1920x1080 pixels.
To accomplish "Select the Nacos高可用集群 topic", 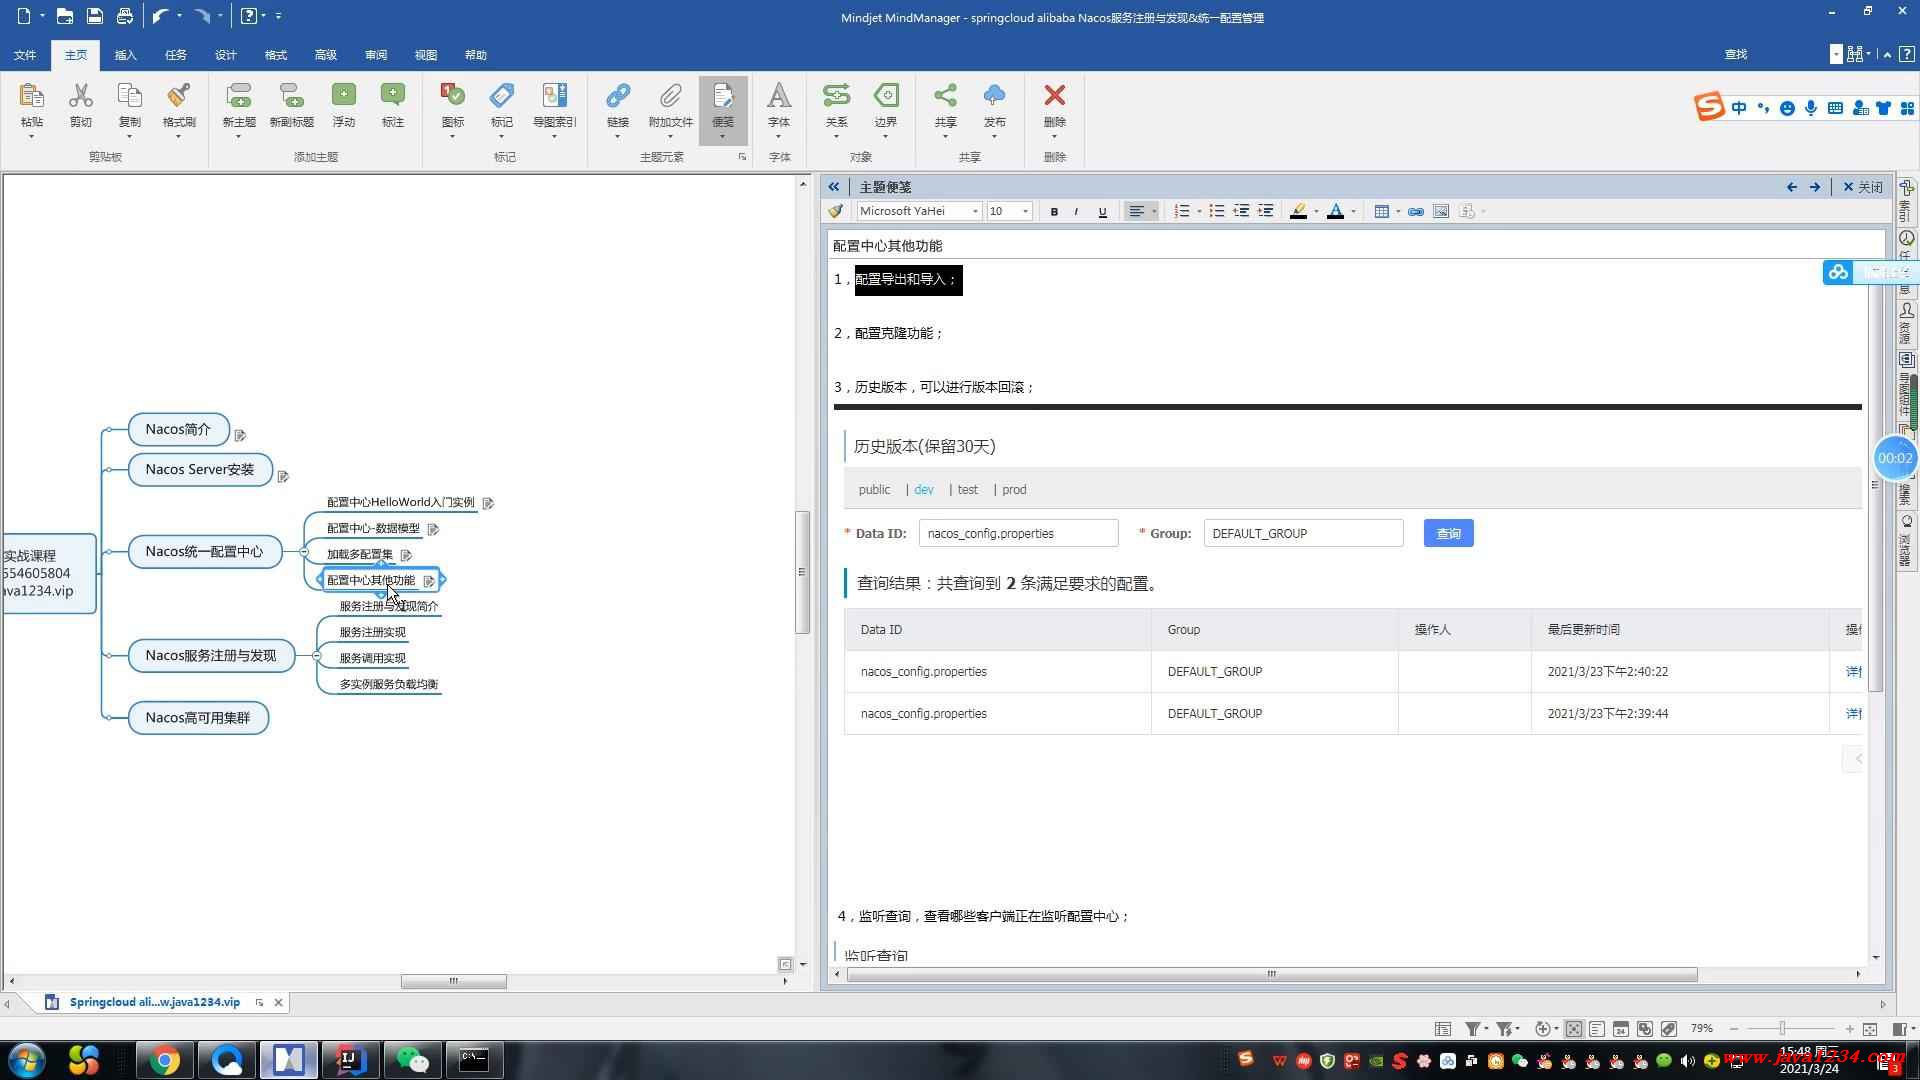I will (x=198, y=717).
